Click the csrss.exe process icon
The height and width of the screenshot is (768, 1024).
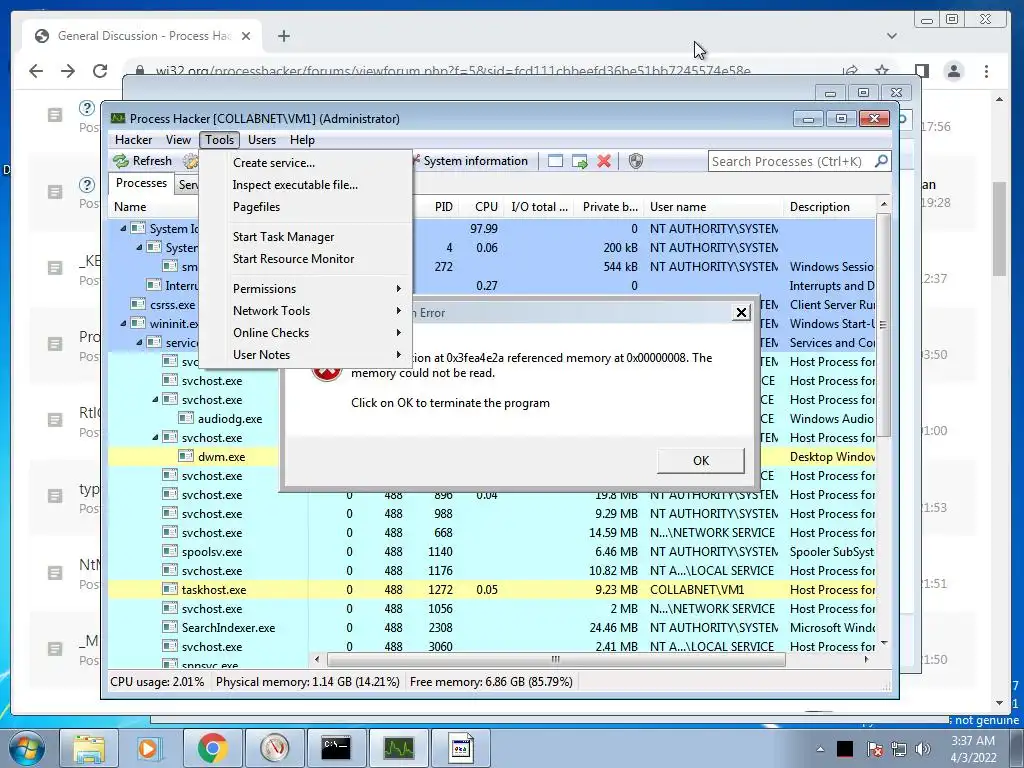(x=138, y=304)
